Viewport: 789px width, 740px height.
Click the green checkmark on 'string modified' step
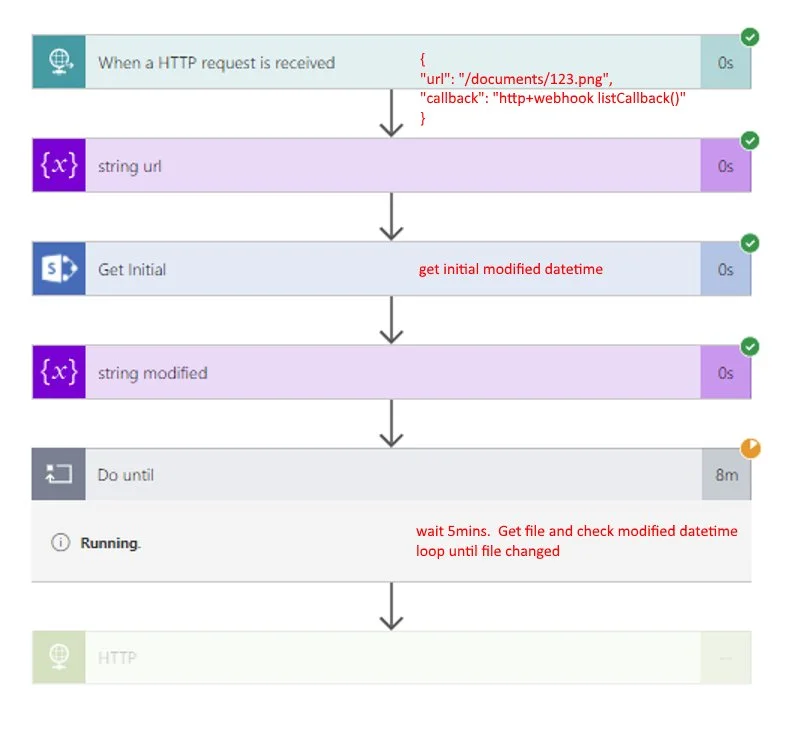pos(750,347)
